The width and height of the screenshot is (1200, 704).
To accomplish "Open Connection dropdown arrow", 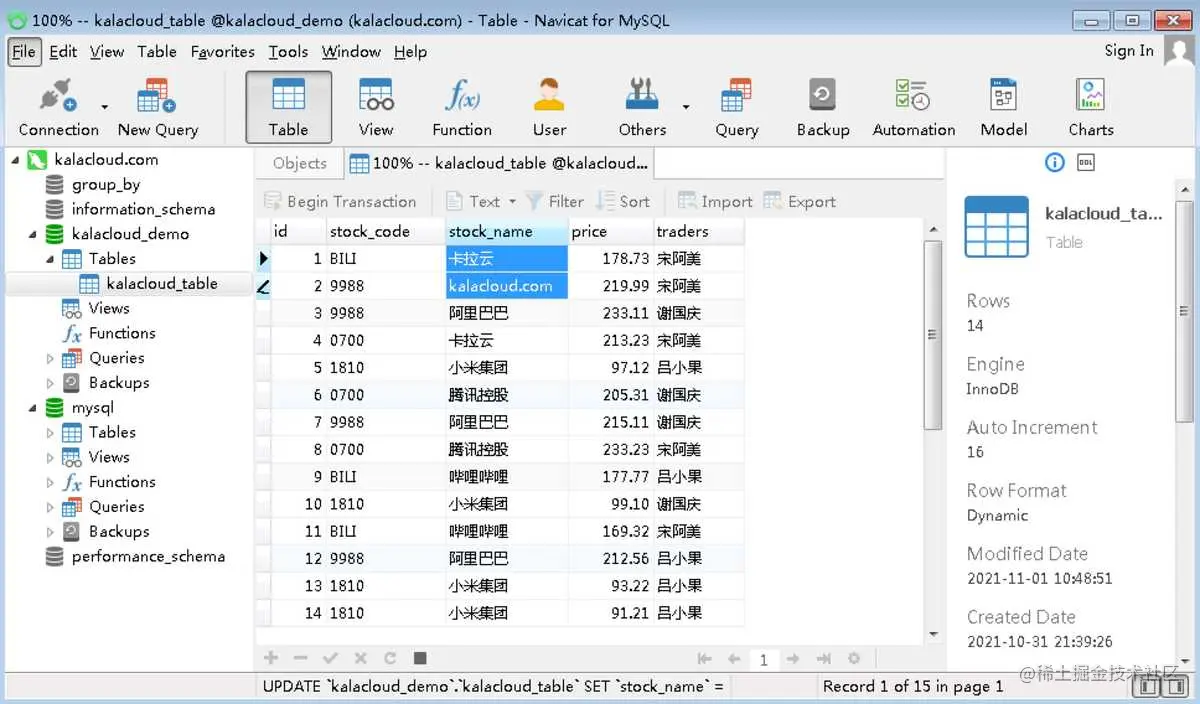I will [x=104, y=106].
